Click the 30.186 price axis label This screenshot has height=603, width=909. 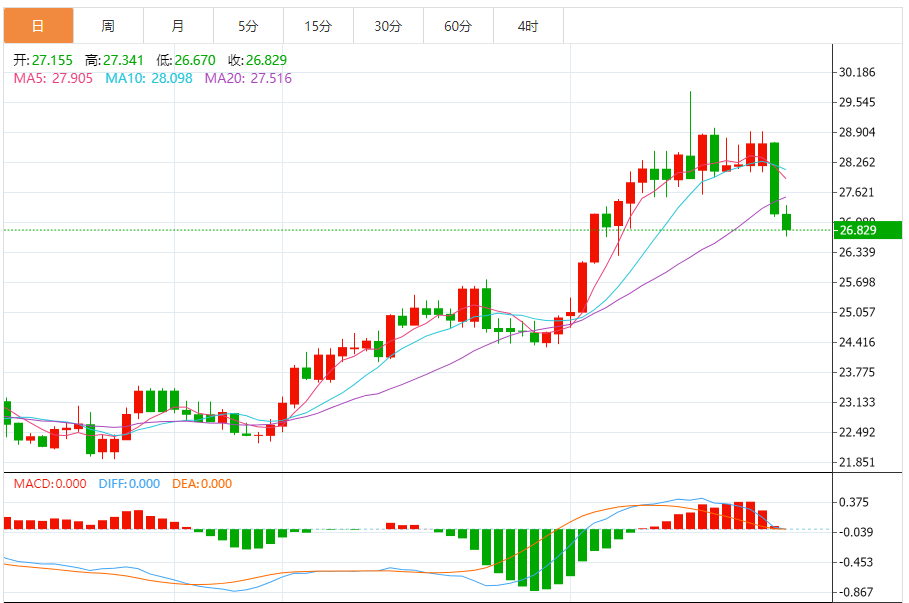857,72
